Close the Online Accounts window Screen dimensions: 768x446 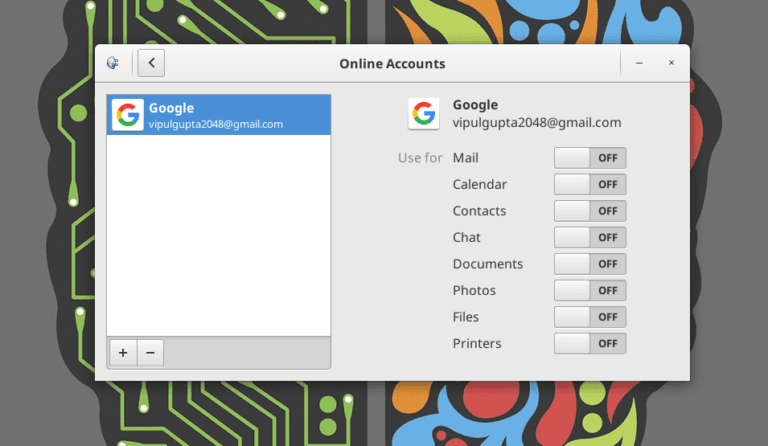(672, 63)
